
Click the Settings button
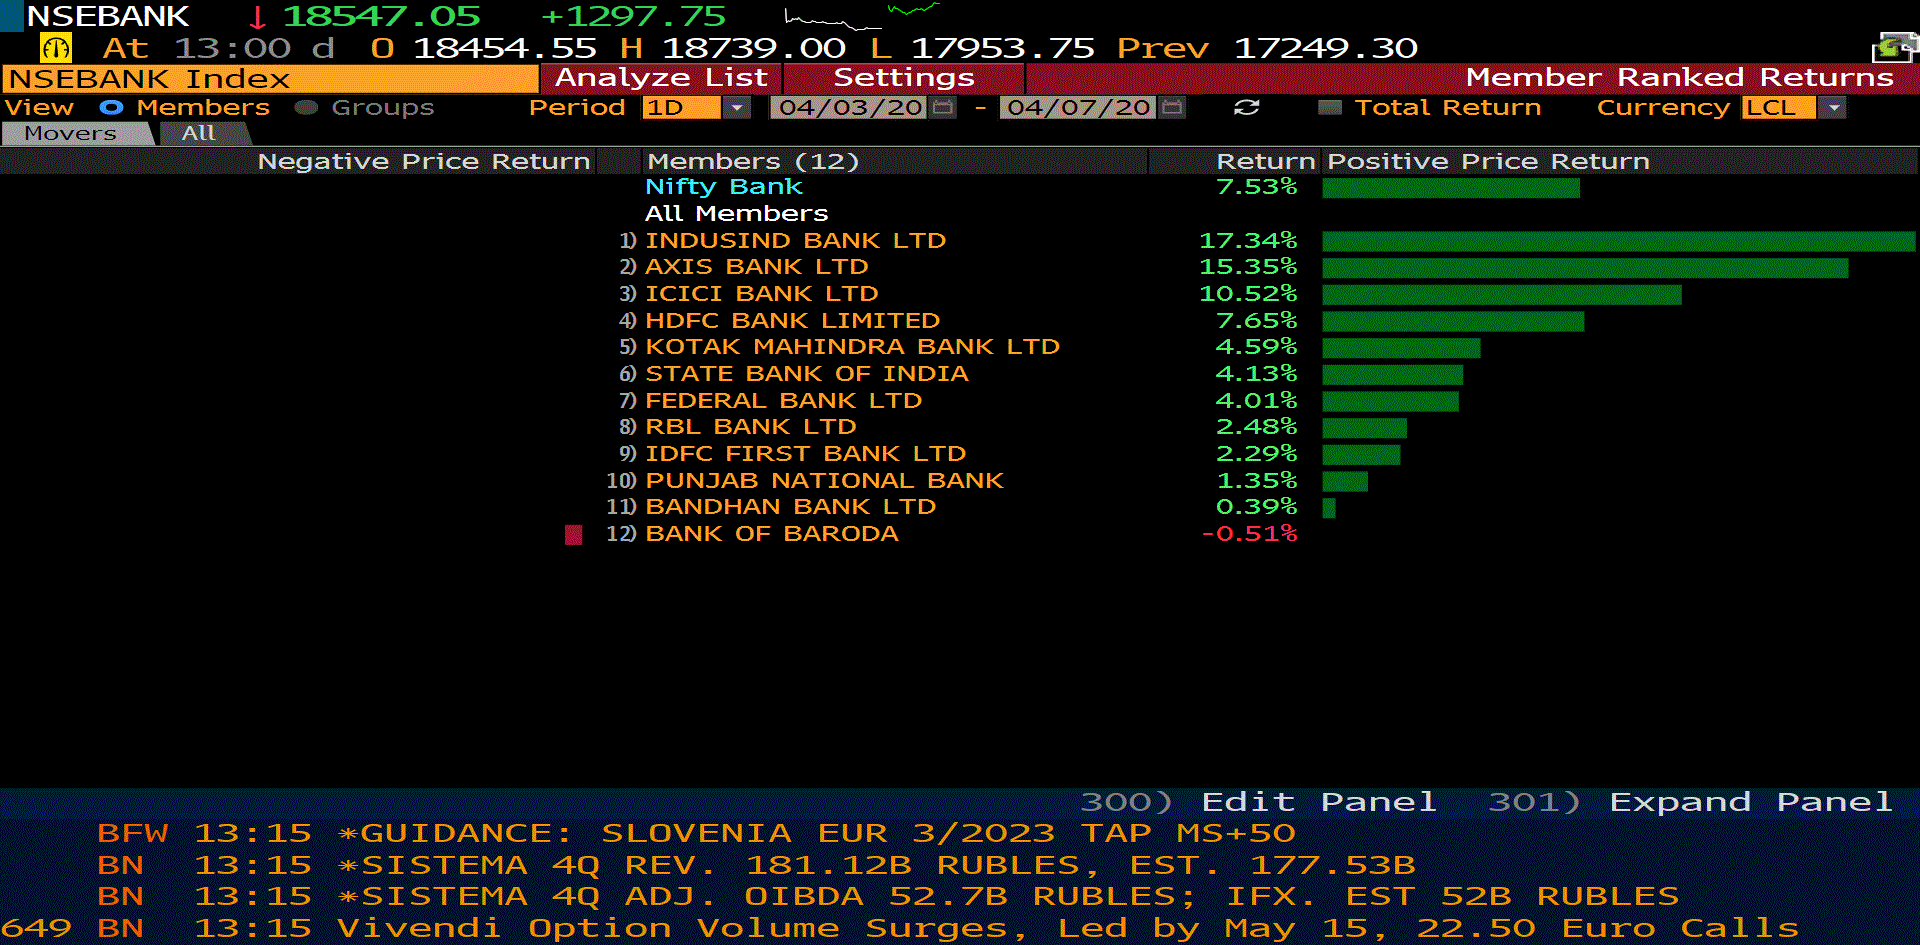pos(903,78)
